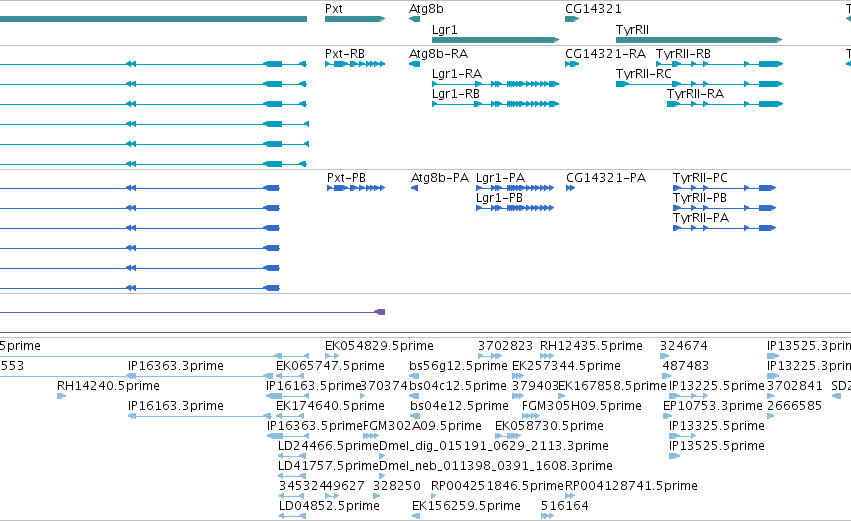This screenshot has height=521, width=851.
Task: Click the EK156259.5prime EST
Action: coord(466,506)
